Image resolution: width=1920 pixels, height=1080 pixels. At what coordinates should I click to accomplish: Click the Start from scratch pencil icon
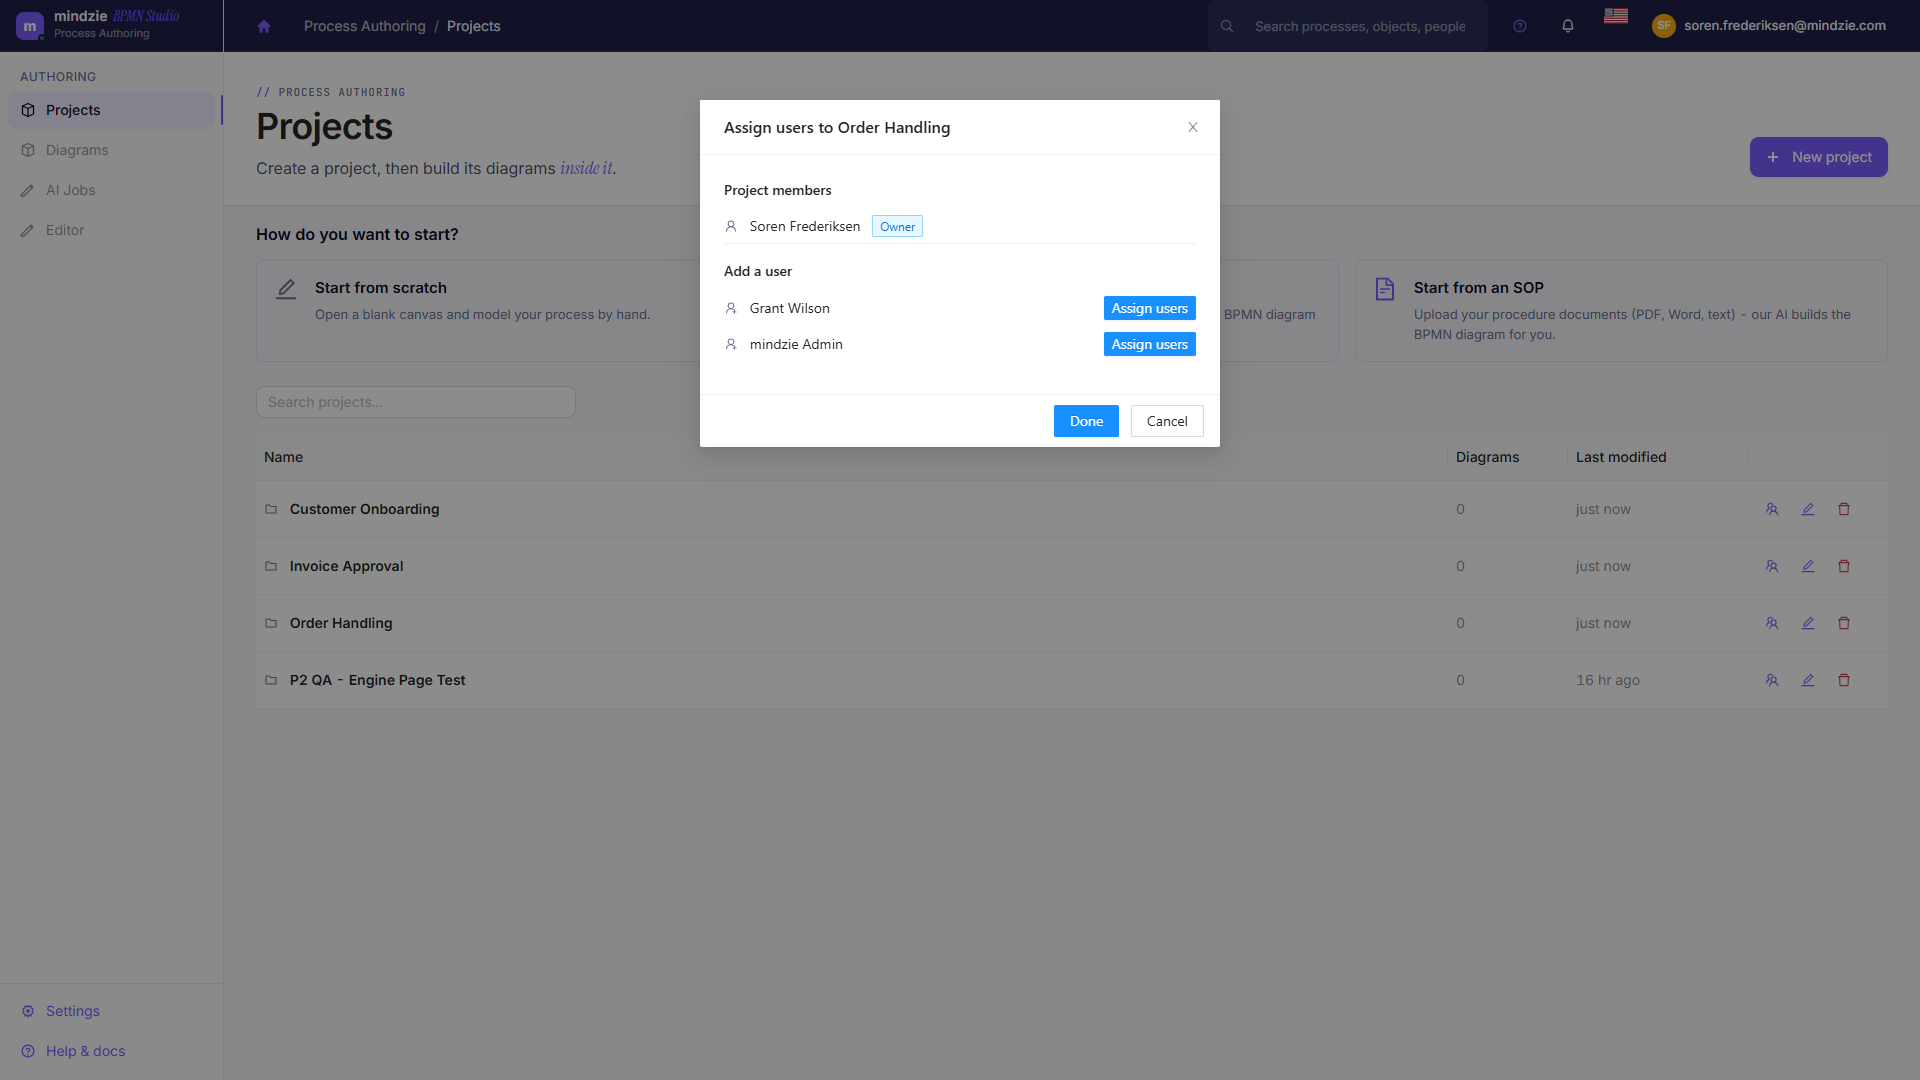click(x=286, y=289)
